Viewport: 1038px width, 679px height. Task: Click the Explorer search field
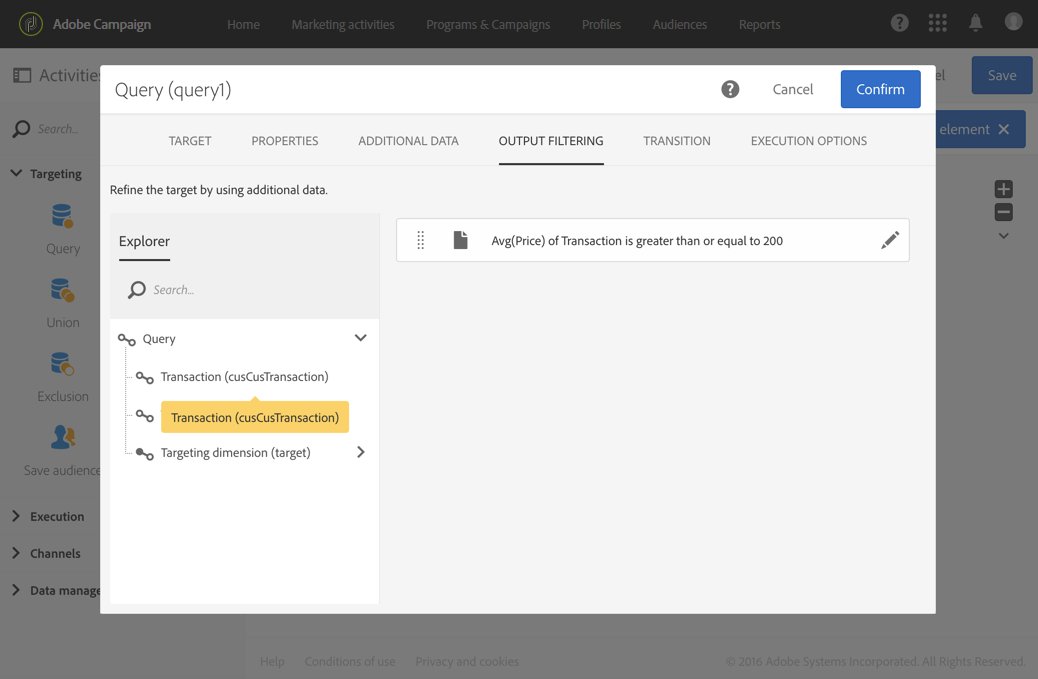[x=255, y=290]
